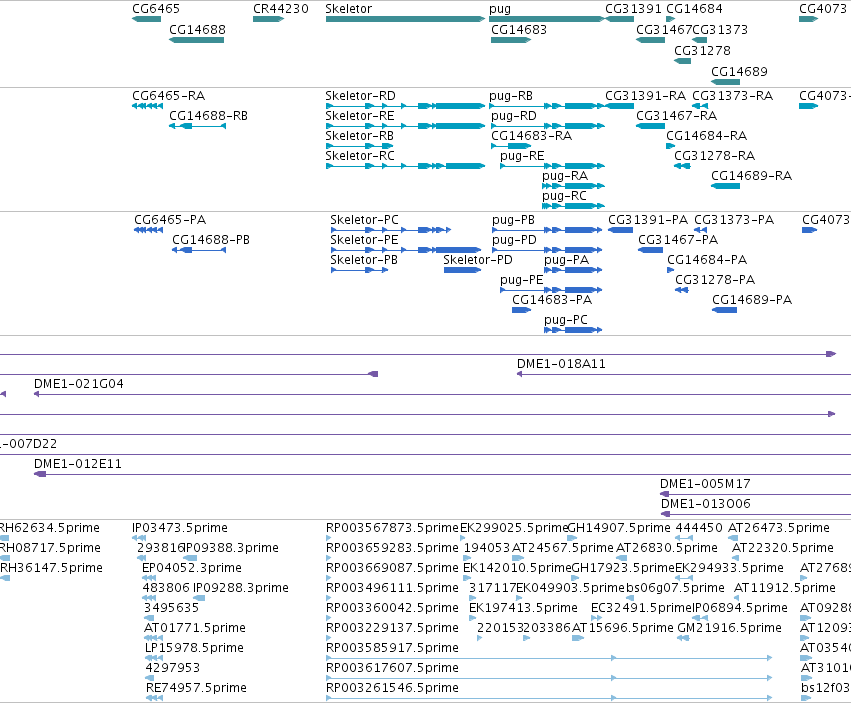Select the RP003567873.5prime EST
This screenshot has height=703, width=851.
[x=329, y=539]
